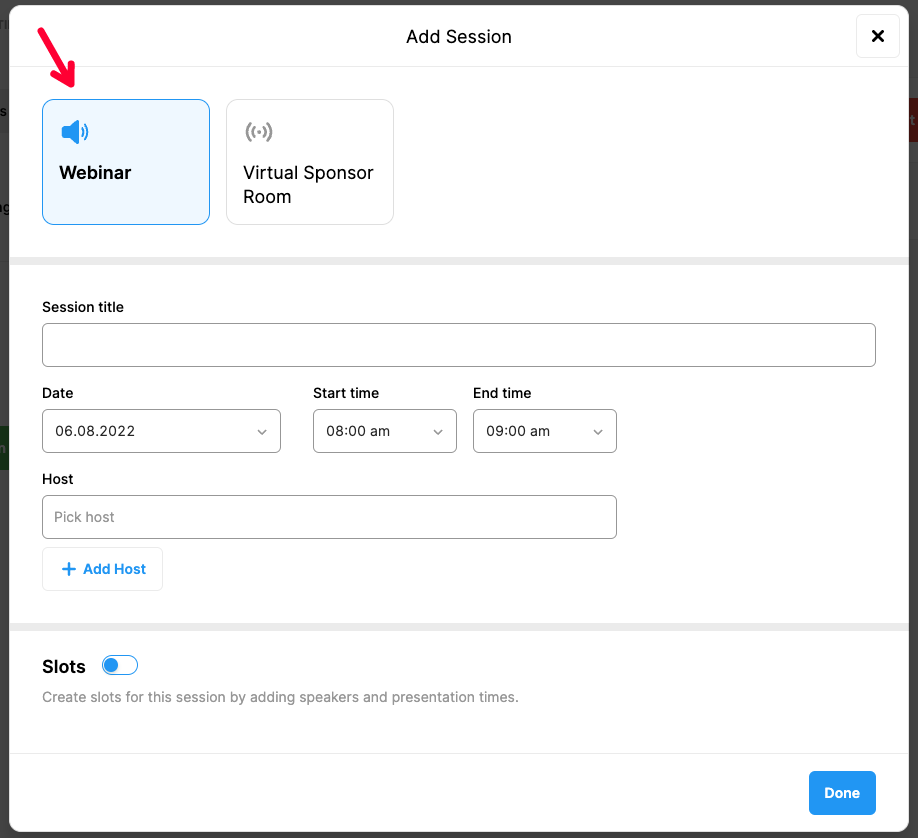The height and width of the screenshot is (838, 918).
Task: Click the broadcast signal icon for Virtual Sponsor Room
Action: [258, 132]
